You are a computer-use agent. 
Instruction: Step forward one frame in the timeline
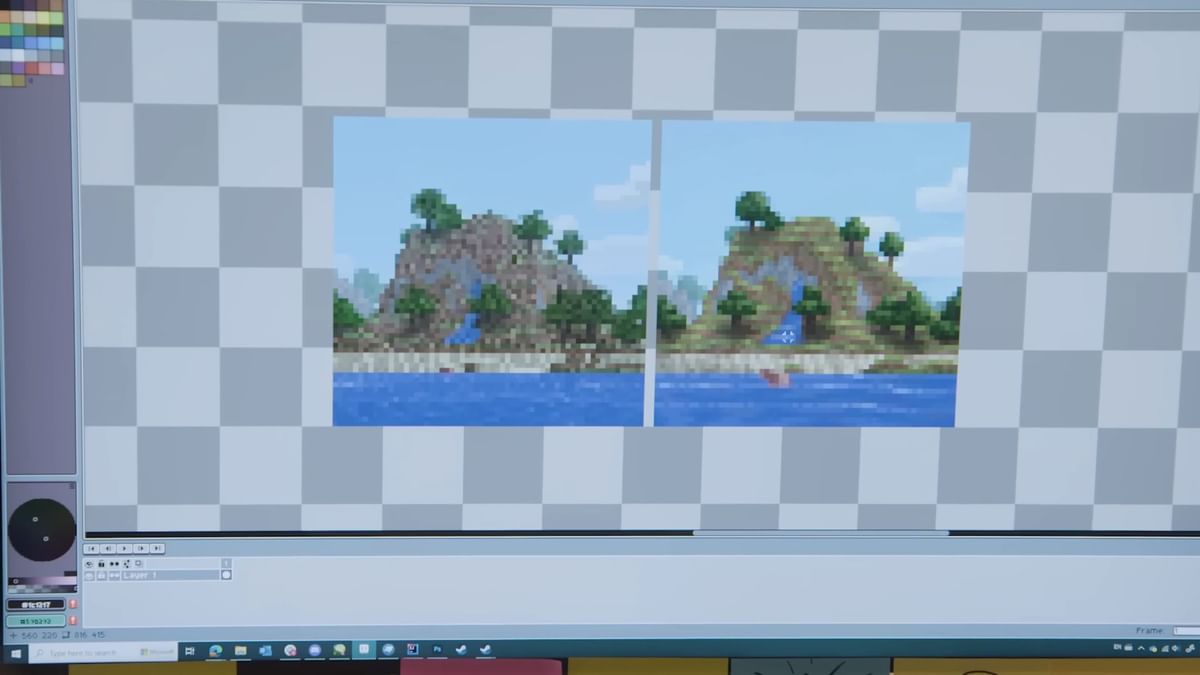[140, 548]
